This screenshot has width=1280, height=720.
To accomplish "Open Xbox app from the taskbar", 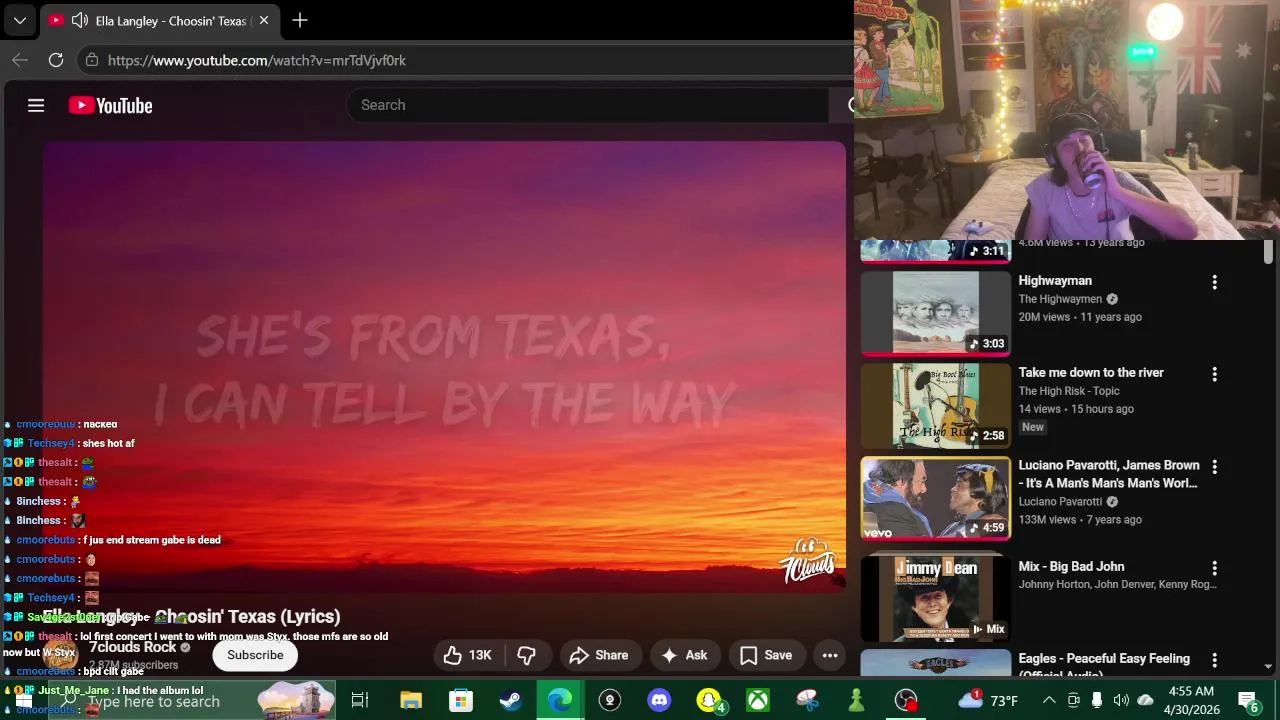I will (x=758, y=700).
